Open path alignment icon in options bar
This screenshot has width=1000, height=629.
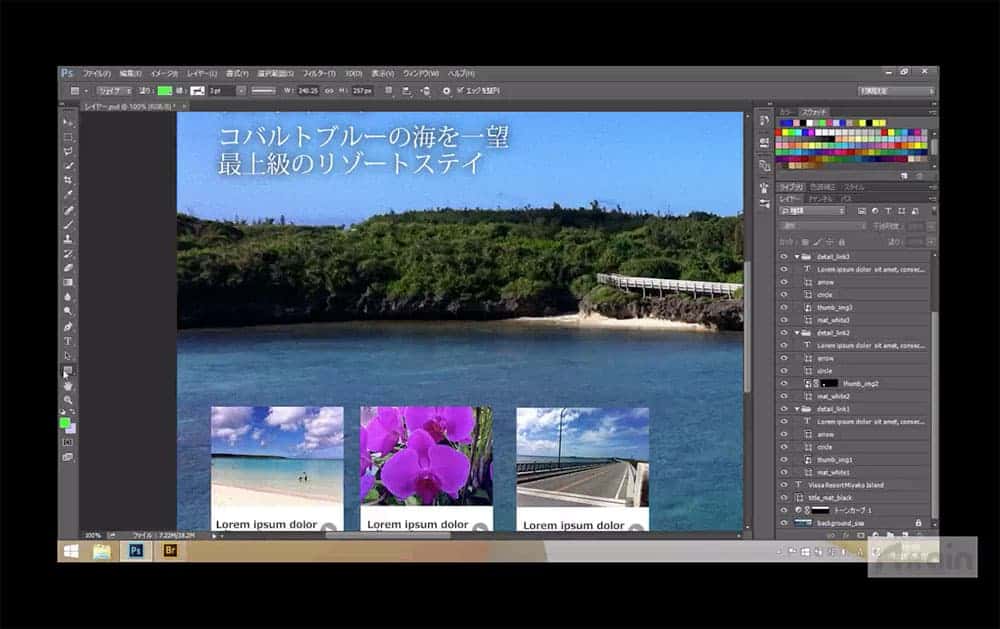coord(406,91)
